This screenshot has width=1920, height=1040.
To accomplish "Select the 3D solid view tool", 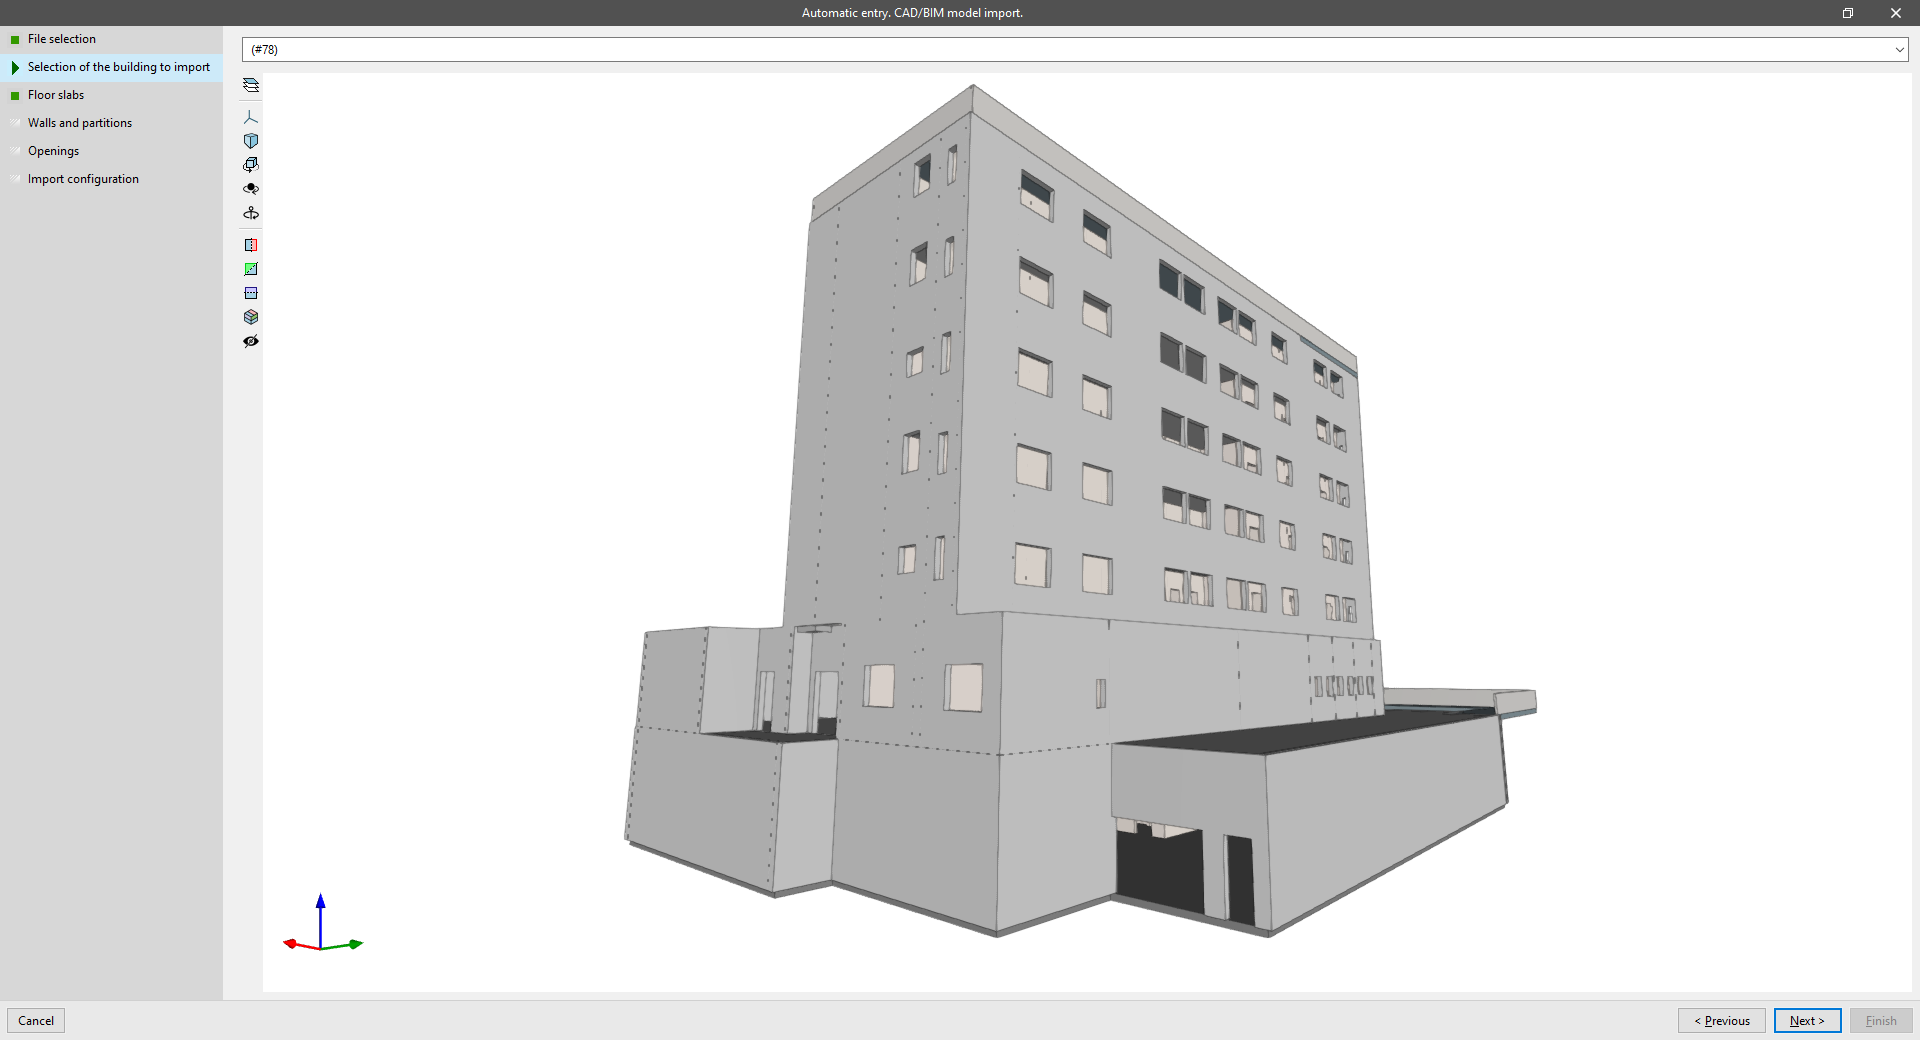I will [250, 141].
